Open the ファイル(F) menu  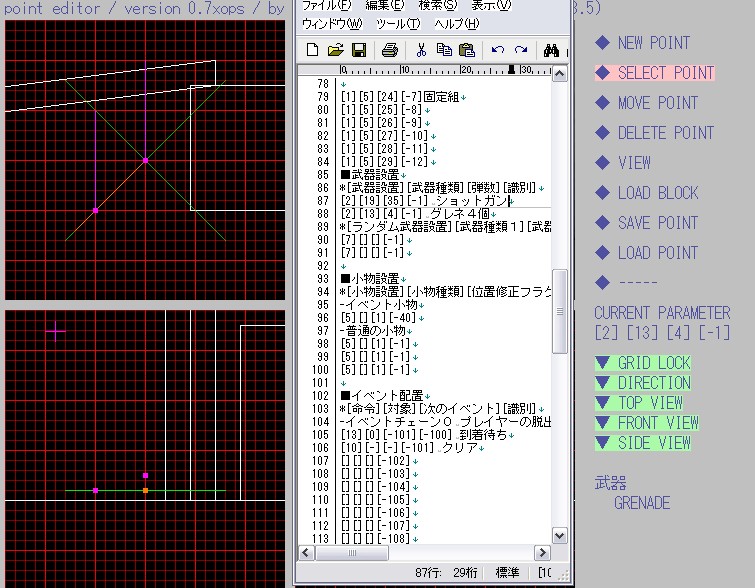point(326,5)
